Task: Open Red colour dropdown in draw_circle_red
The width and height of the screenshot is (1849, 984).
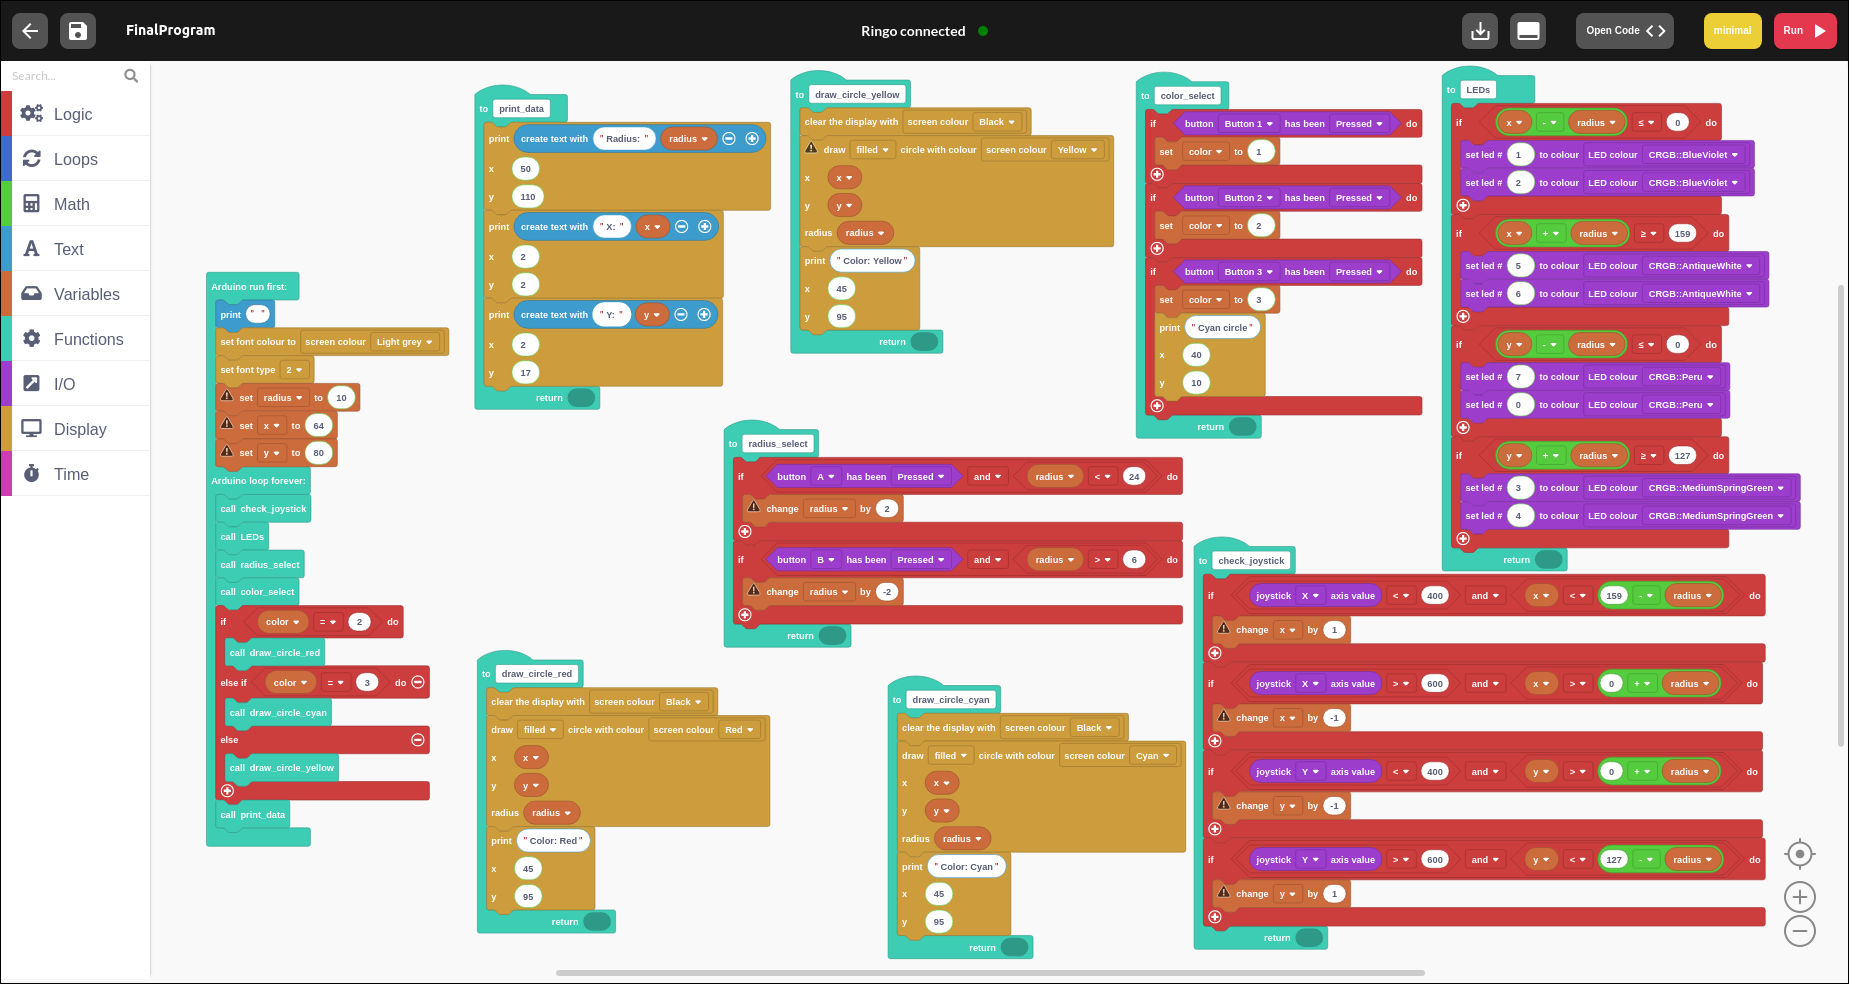Action: point(739,730)
